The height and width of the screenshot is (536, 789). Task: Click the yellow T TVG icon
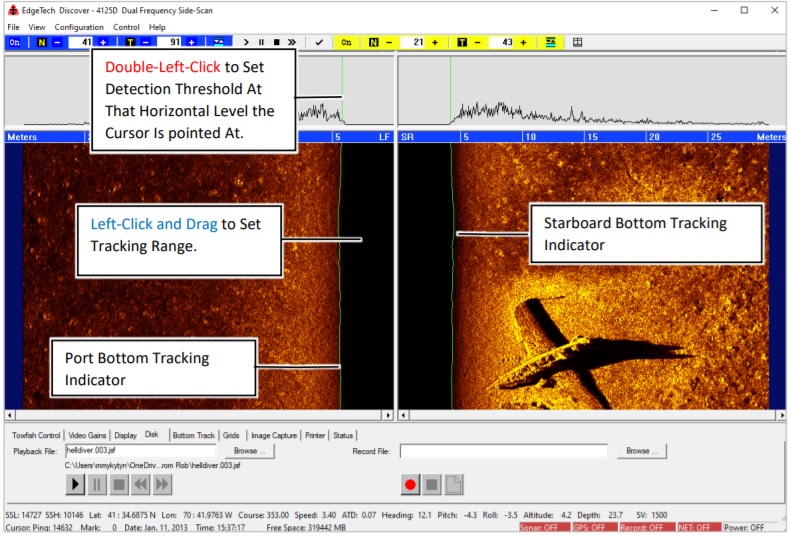click(462, 42)
